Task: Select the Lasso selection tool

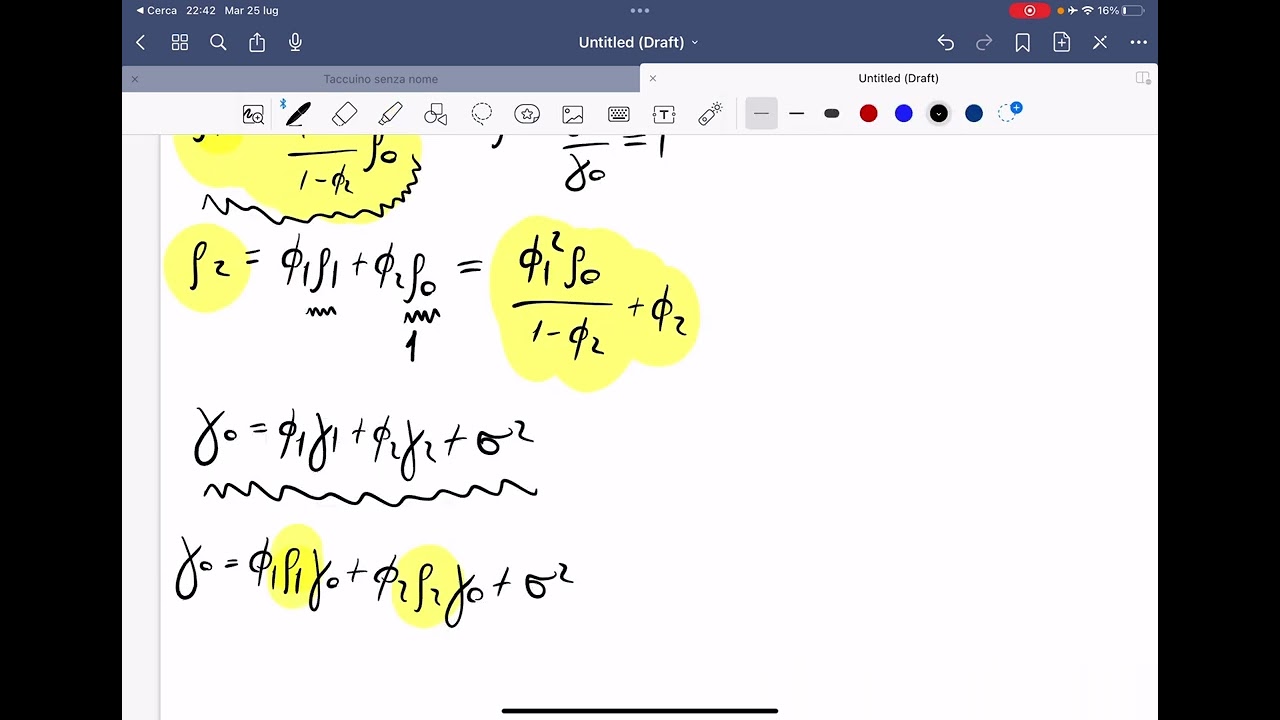Action: (482, 114)
